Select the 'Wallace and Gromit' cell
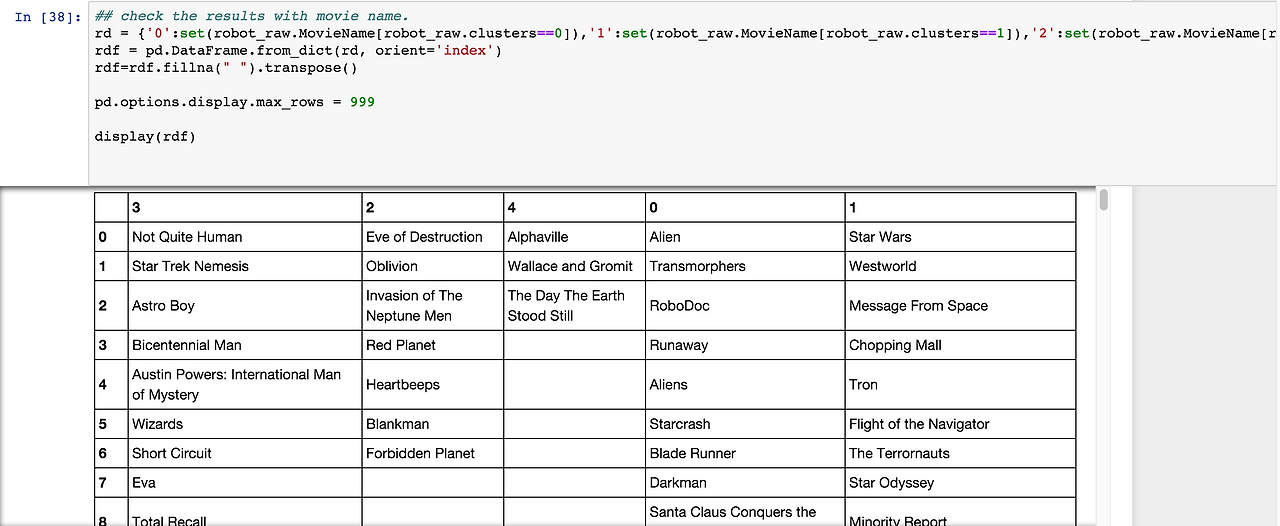Screen dimensions: 1280x526 click(575, 266)
